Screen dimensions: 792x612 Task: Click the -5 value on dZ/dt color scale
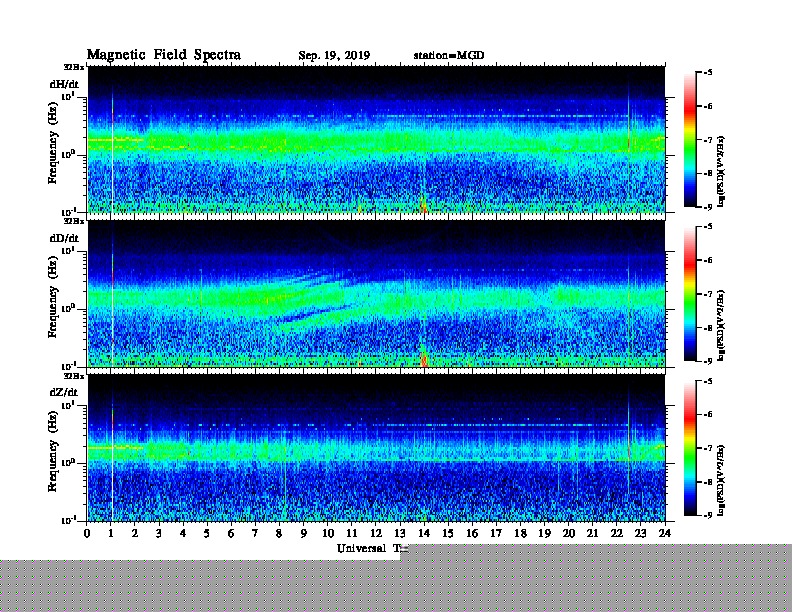(708, 381)
